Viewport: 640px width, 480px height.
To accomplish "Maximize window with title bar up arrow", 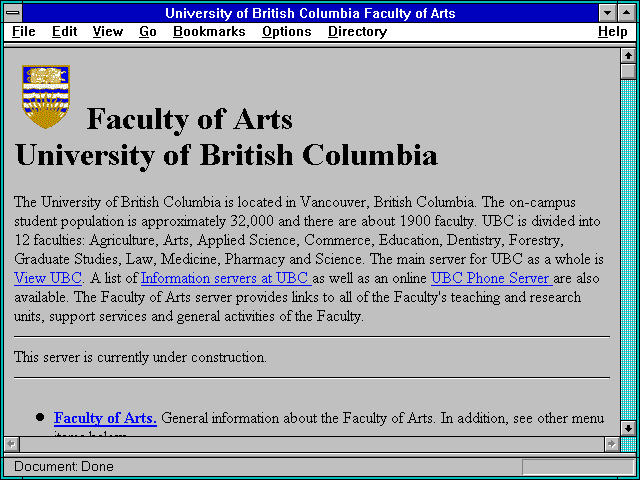I will click(x=627, y=13).
